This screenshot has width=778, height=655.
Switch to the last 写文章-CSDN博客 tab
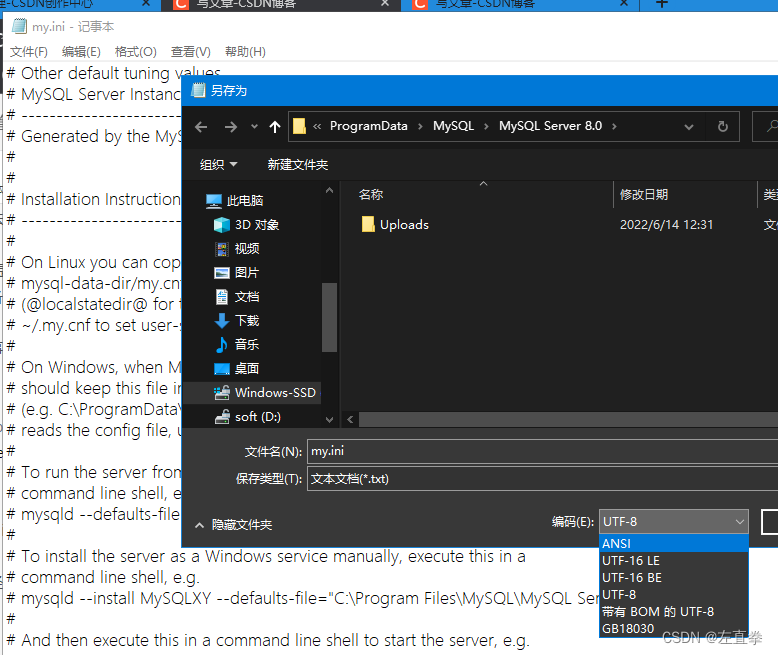(x=520, y=4)
